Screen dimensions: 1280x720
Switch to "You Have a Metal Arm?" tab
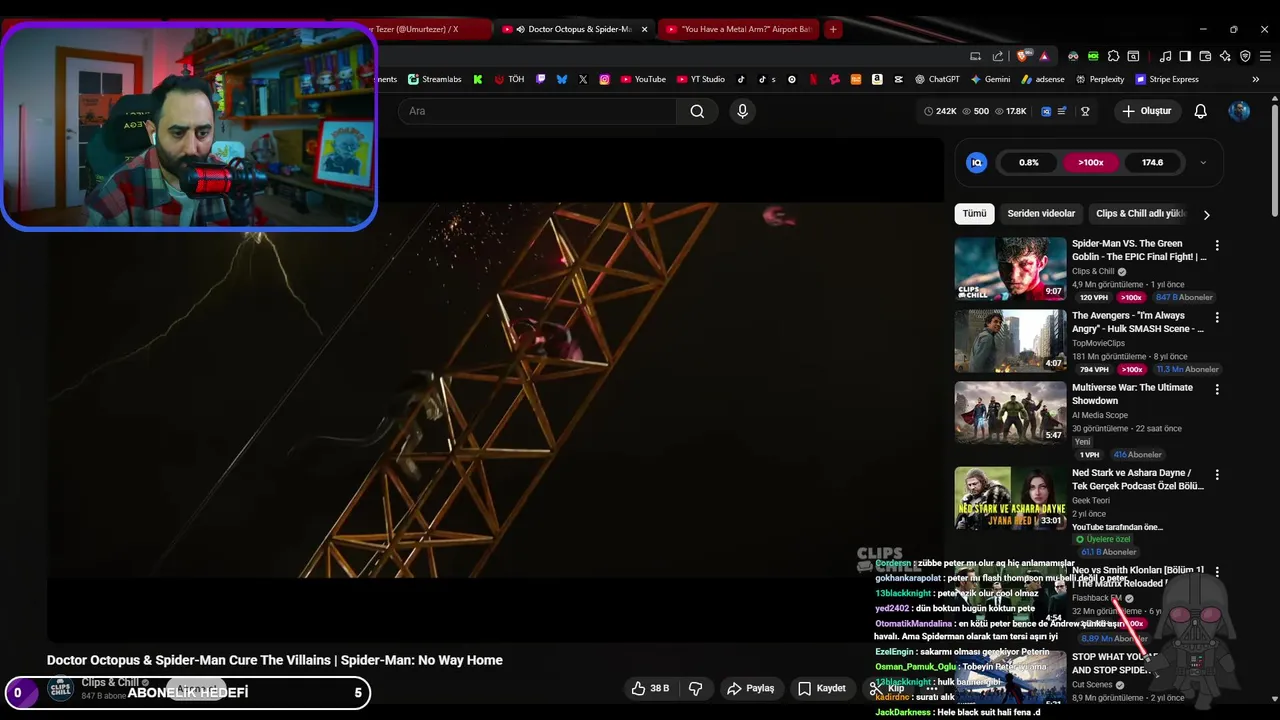pos(738,29)
